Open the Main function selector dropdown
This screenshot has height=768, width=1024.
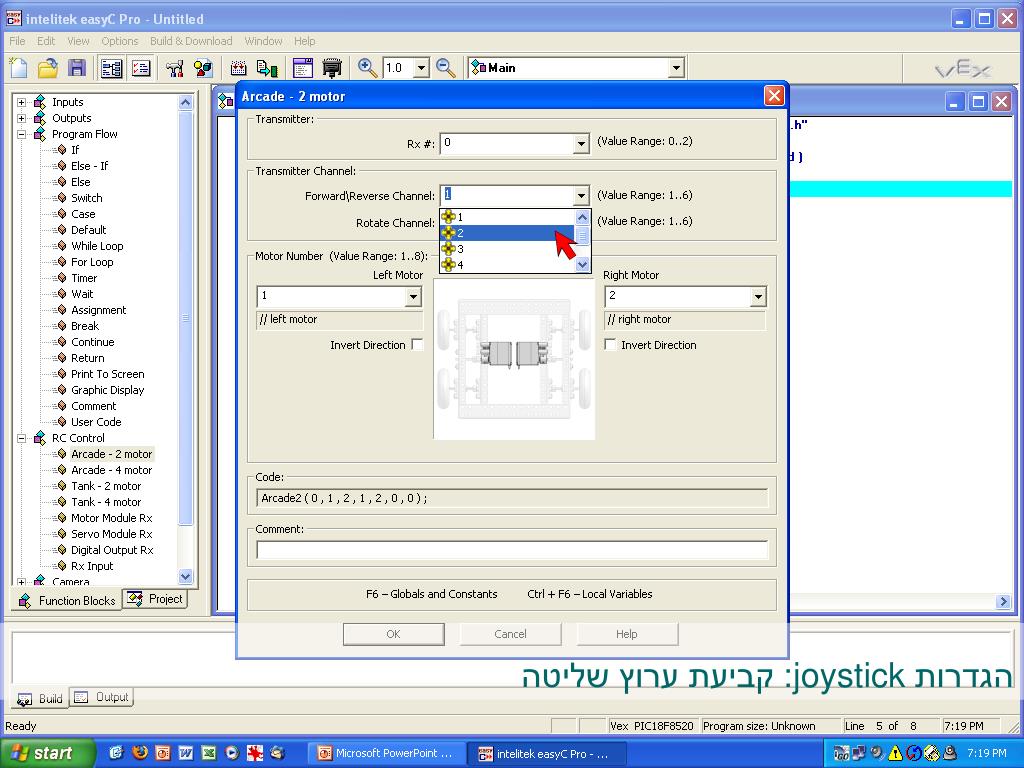point(676,68)
